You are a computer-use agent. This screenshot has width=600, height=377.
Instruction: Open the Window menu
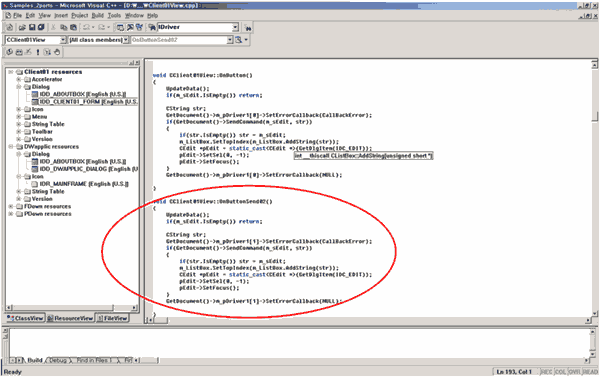134,15
